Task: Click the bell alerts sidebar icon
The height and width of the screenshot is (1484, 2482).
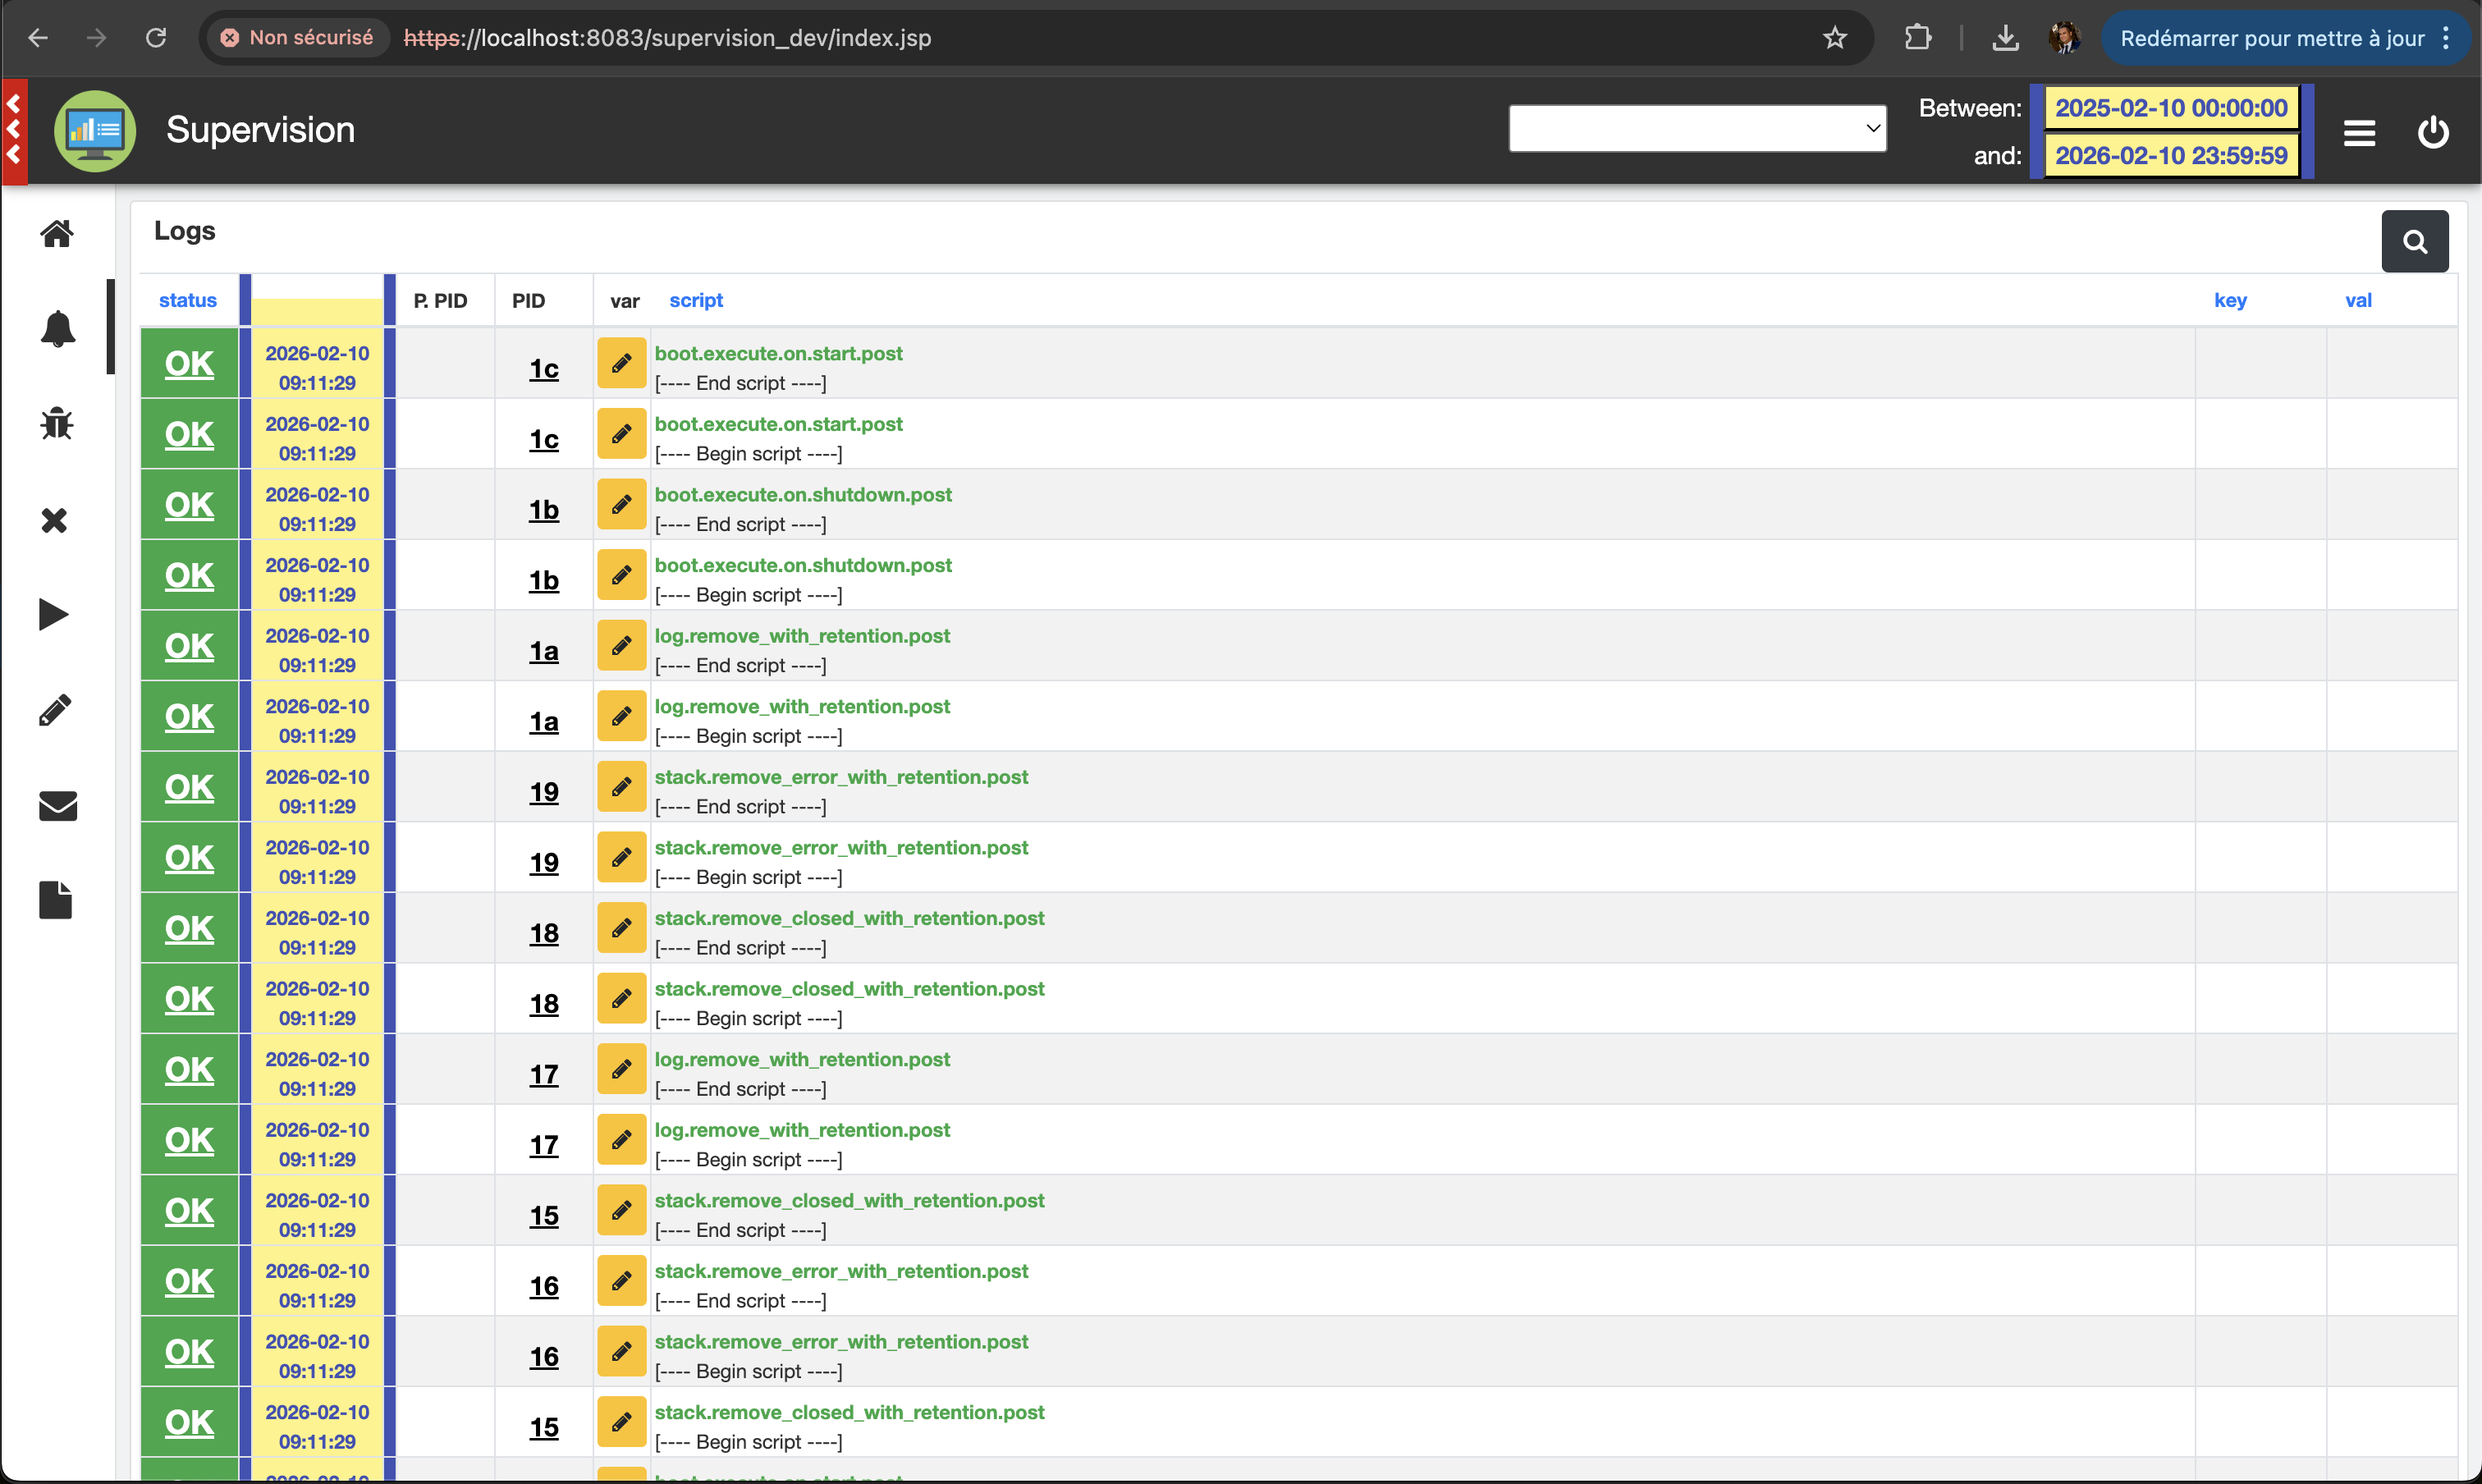Action: pyautogui.click(x=57, y=328)
